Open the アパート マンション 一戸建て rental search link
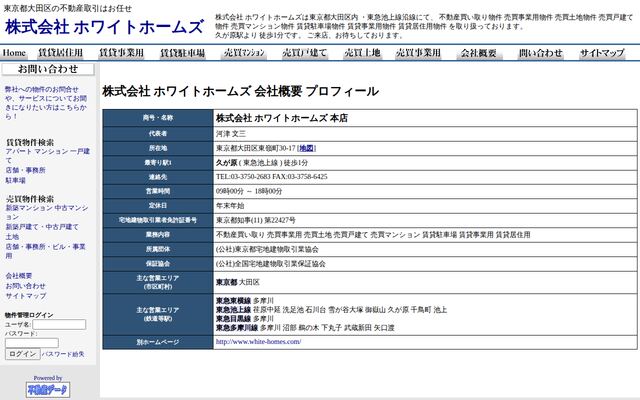The image size is (640, 400). [47, 156]
